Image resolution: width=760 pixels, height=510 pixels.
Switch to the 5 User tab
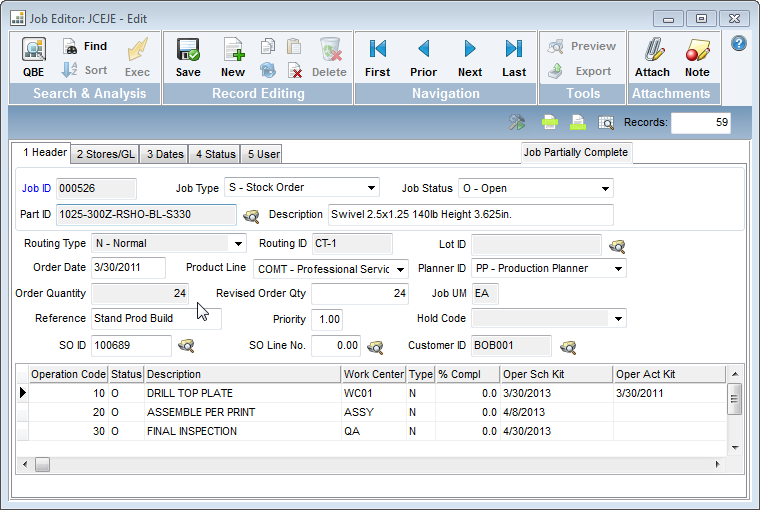262,154
